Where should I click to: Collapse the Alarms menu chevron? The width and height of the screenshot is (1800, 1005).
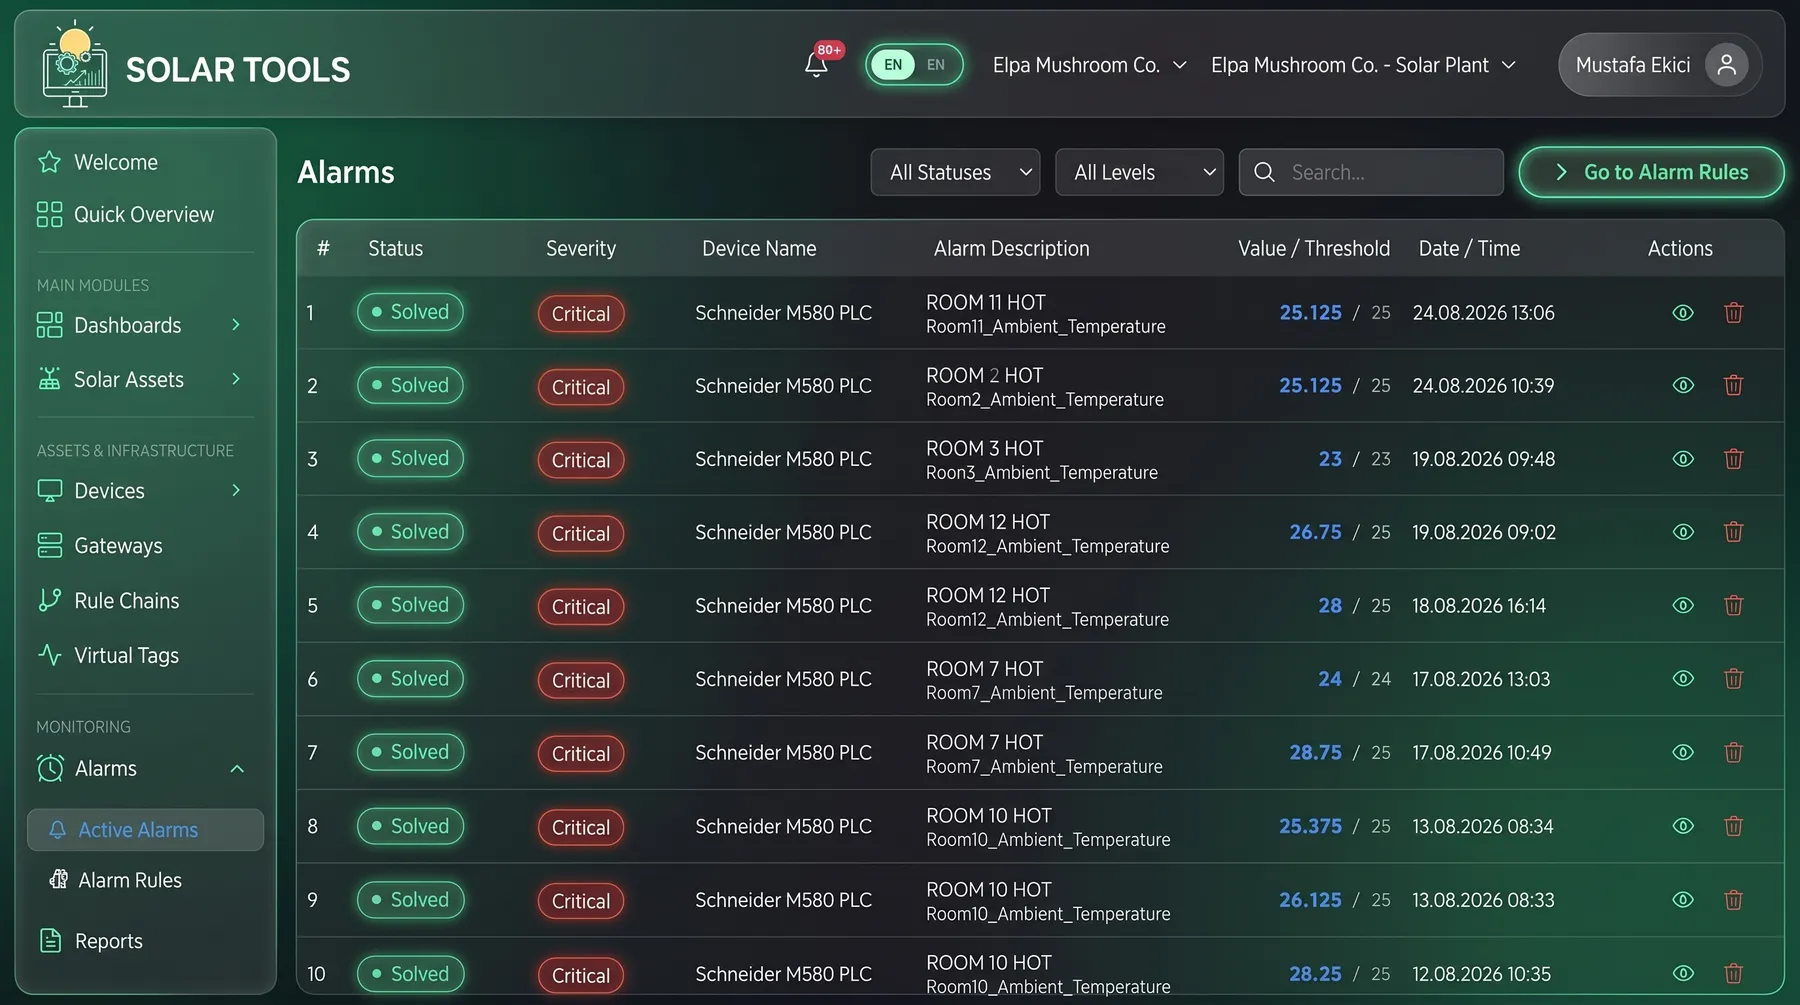pos(237,769)
